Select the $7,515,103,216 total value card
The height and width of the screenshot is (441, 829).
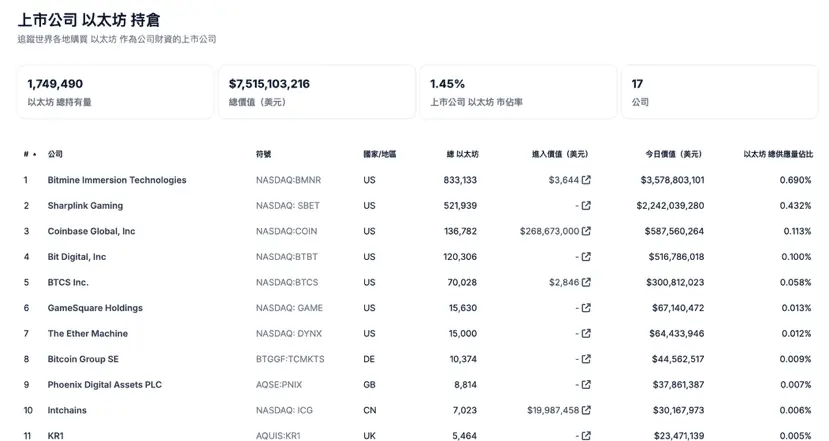tap(317, 92)
